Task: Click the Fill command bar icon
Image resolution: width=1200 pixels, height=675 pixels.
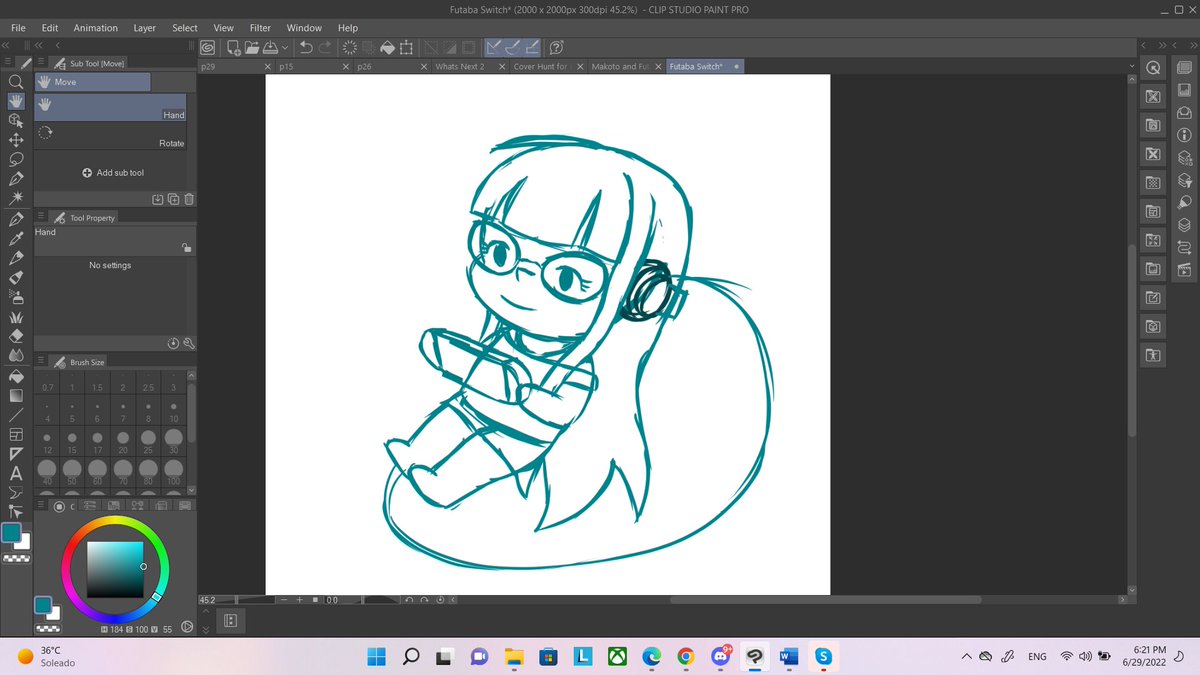Action: [x=388, y=47]
